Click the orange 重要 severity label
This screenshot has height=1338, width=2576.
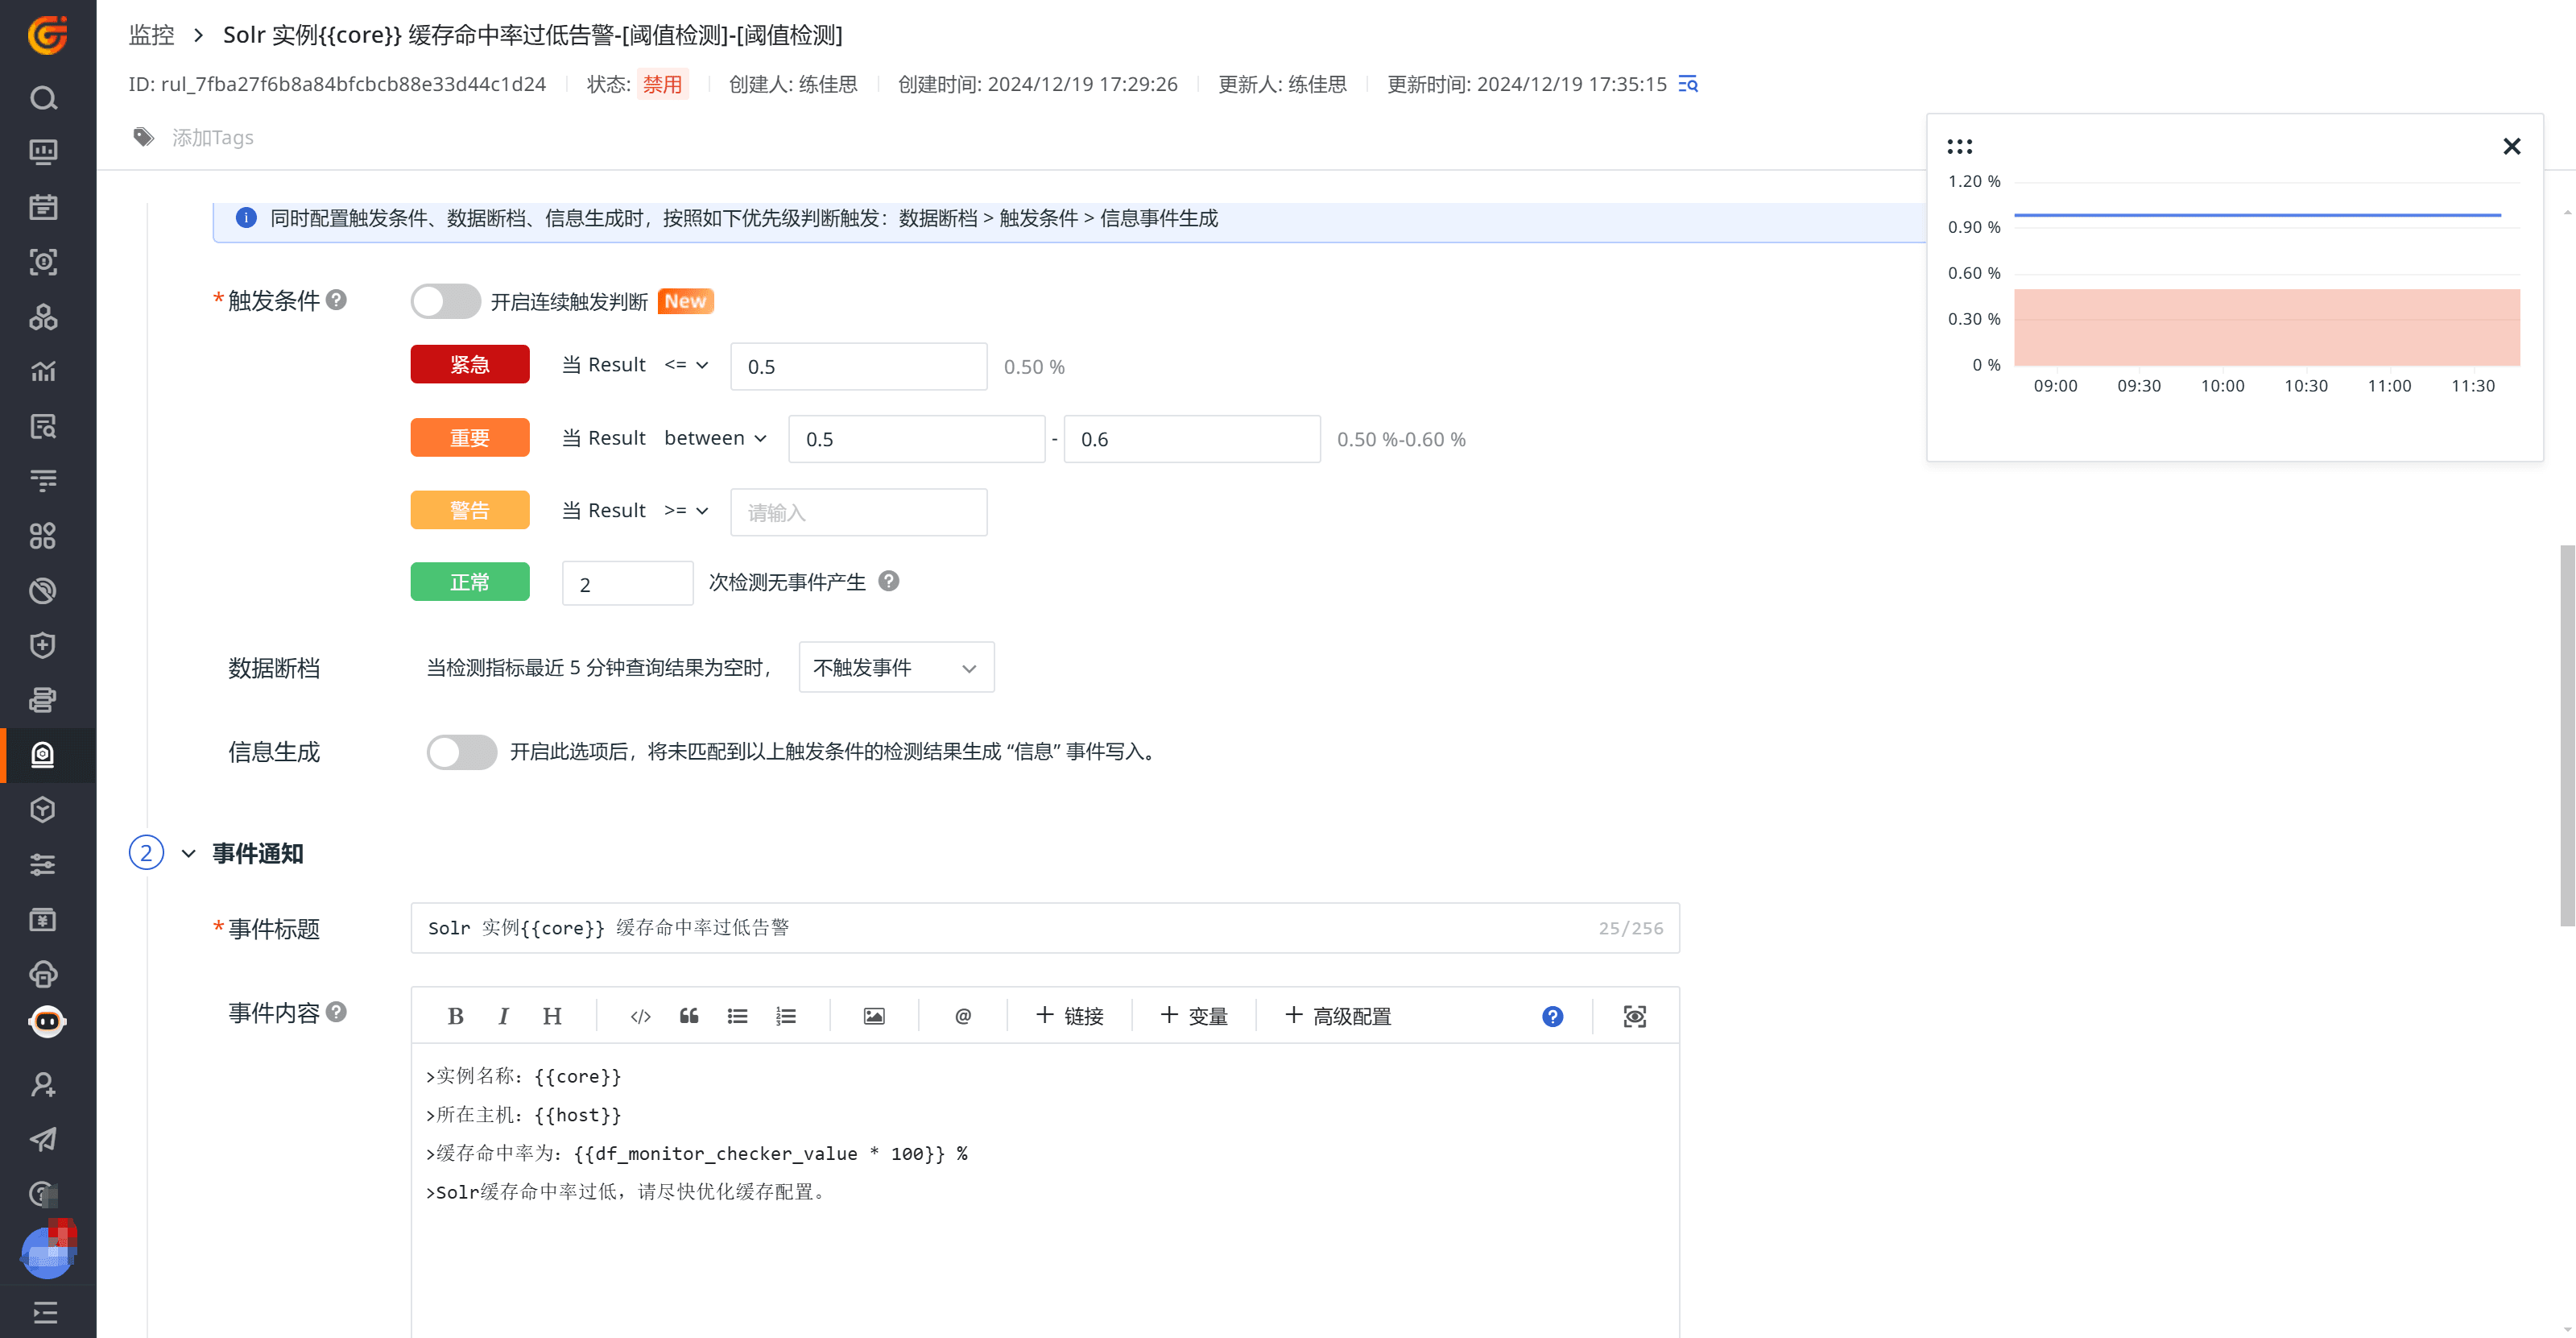coord(470,437)
